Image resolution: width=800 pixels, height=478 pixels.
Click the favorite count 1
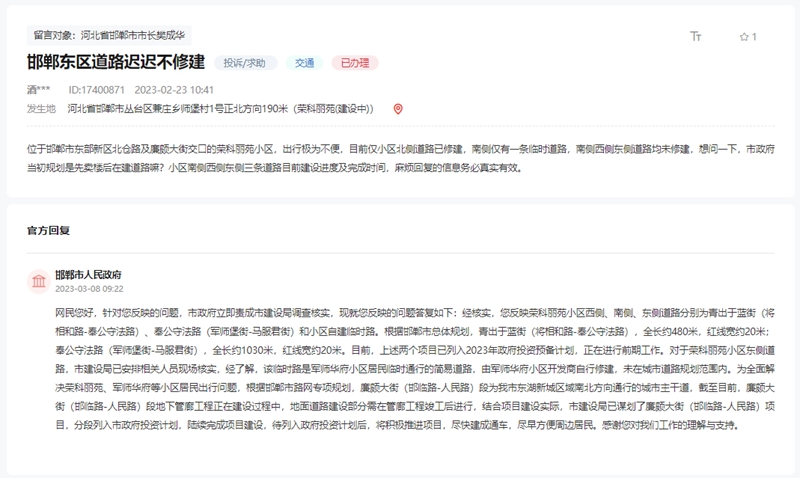coord(754,37)
